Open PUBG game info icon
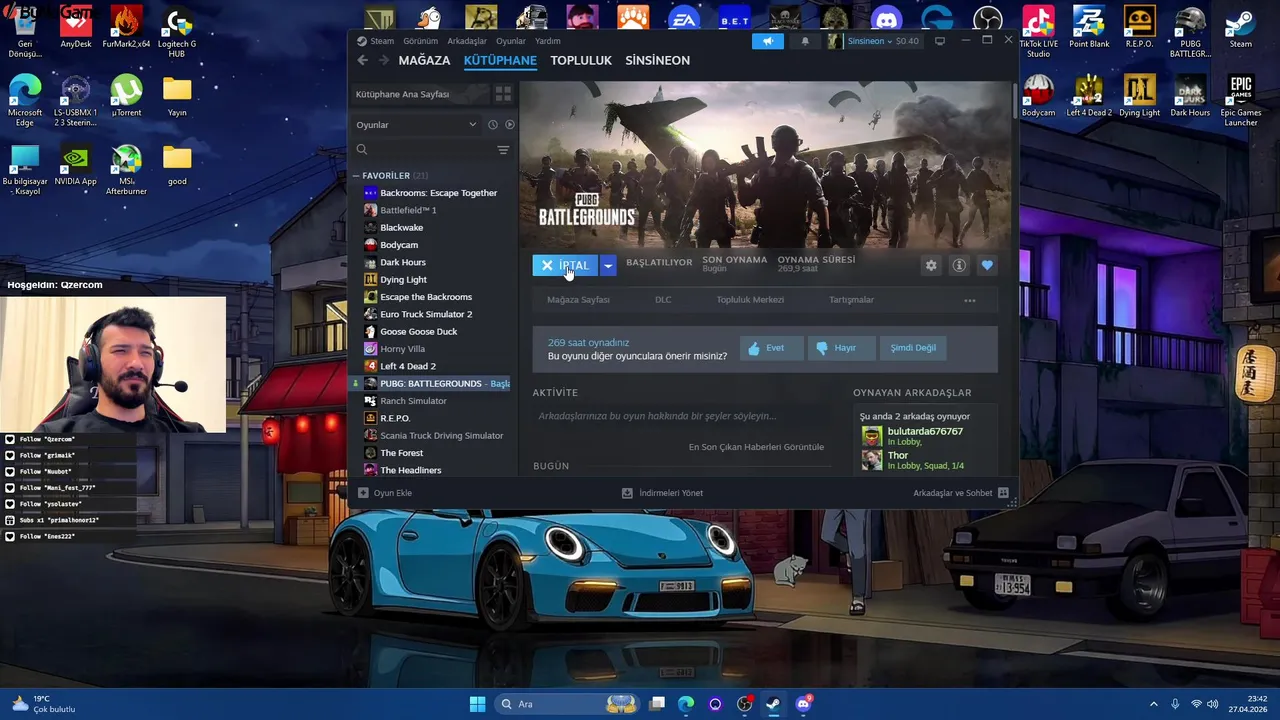This screenshot has height=720, width=1280. click(x=959, y=265)
